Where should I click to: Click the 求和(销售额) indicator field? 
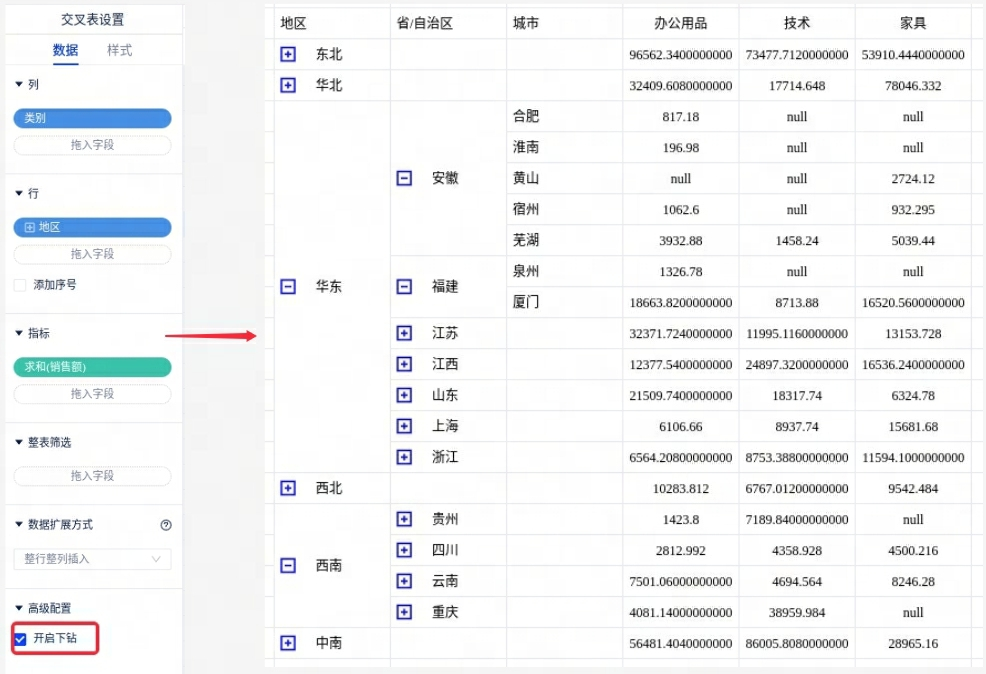pos(92,367)
